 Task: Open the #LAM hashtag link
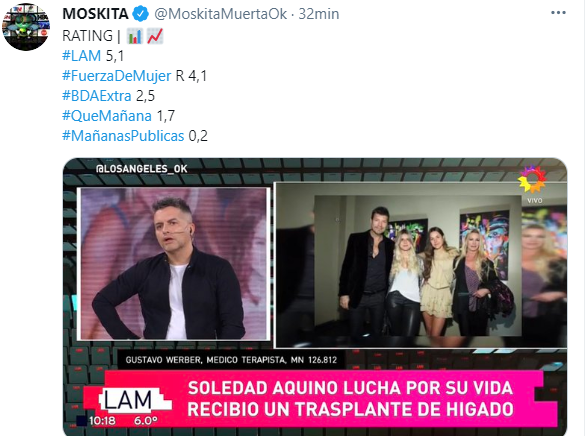coord(81,56)
